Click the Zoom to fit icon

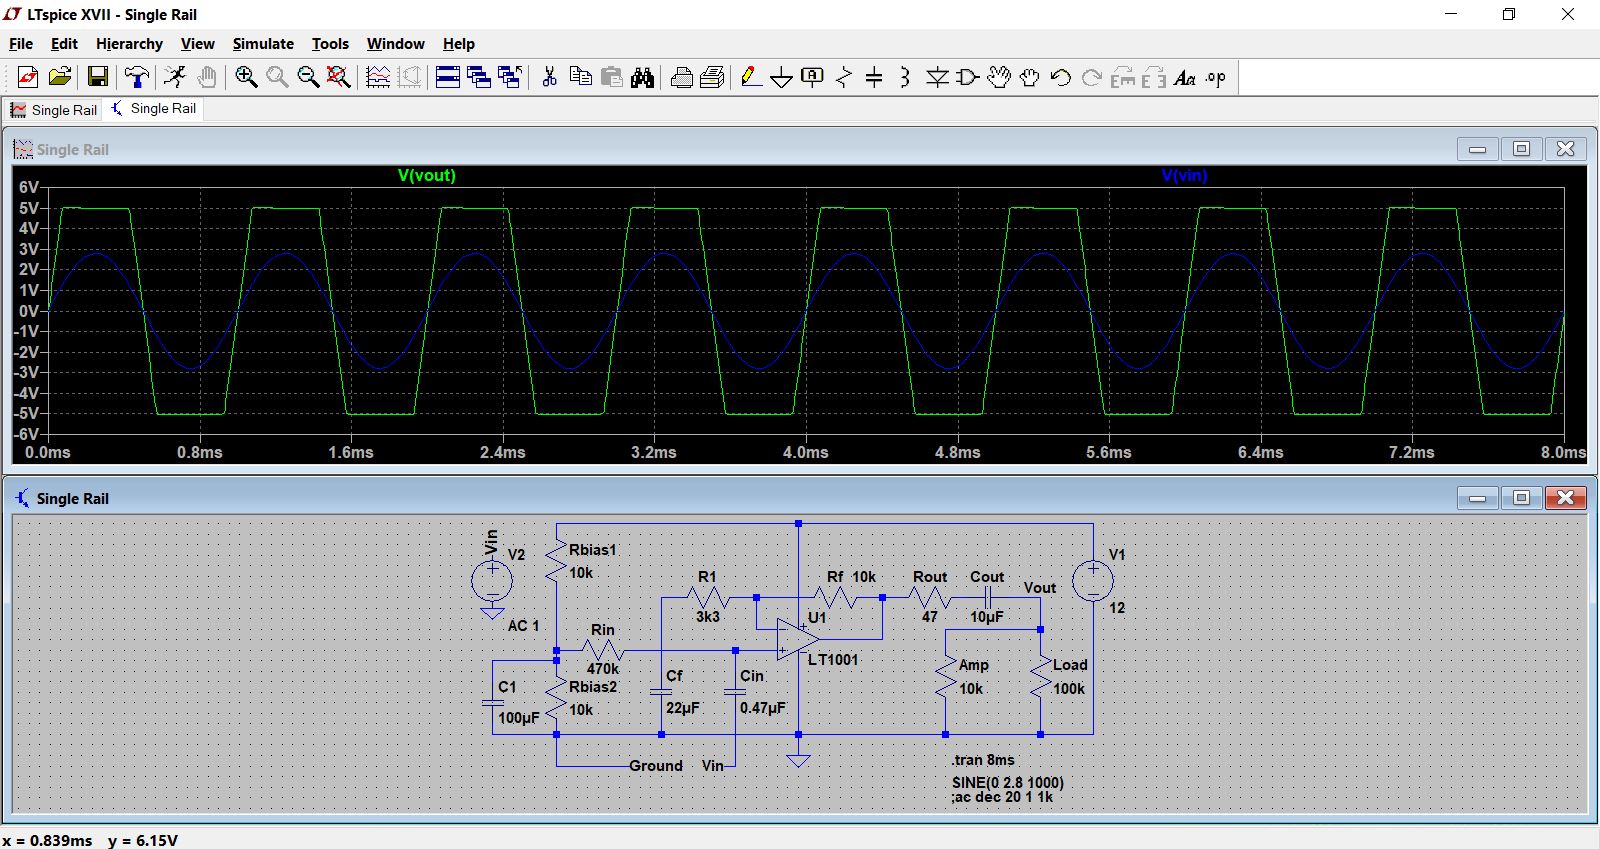[339, 77]
